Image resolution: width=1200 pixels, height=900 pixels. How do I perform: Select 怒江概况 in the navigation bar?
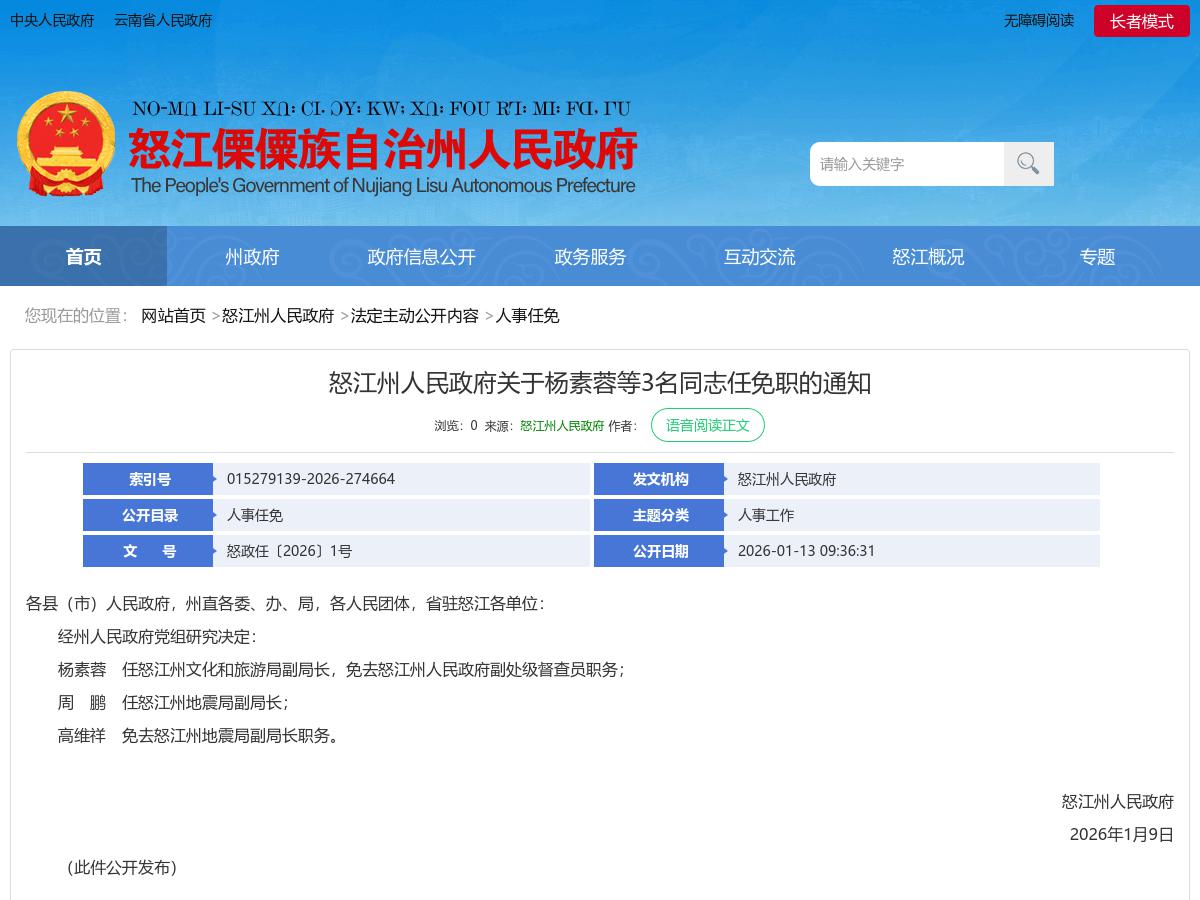[929, 256]
